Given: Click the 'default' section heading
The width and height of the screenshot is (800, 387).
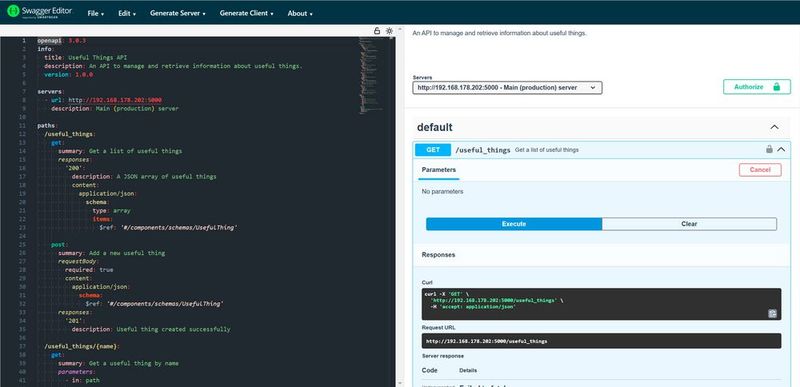Looking at the screenshot, I should 435,127.
